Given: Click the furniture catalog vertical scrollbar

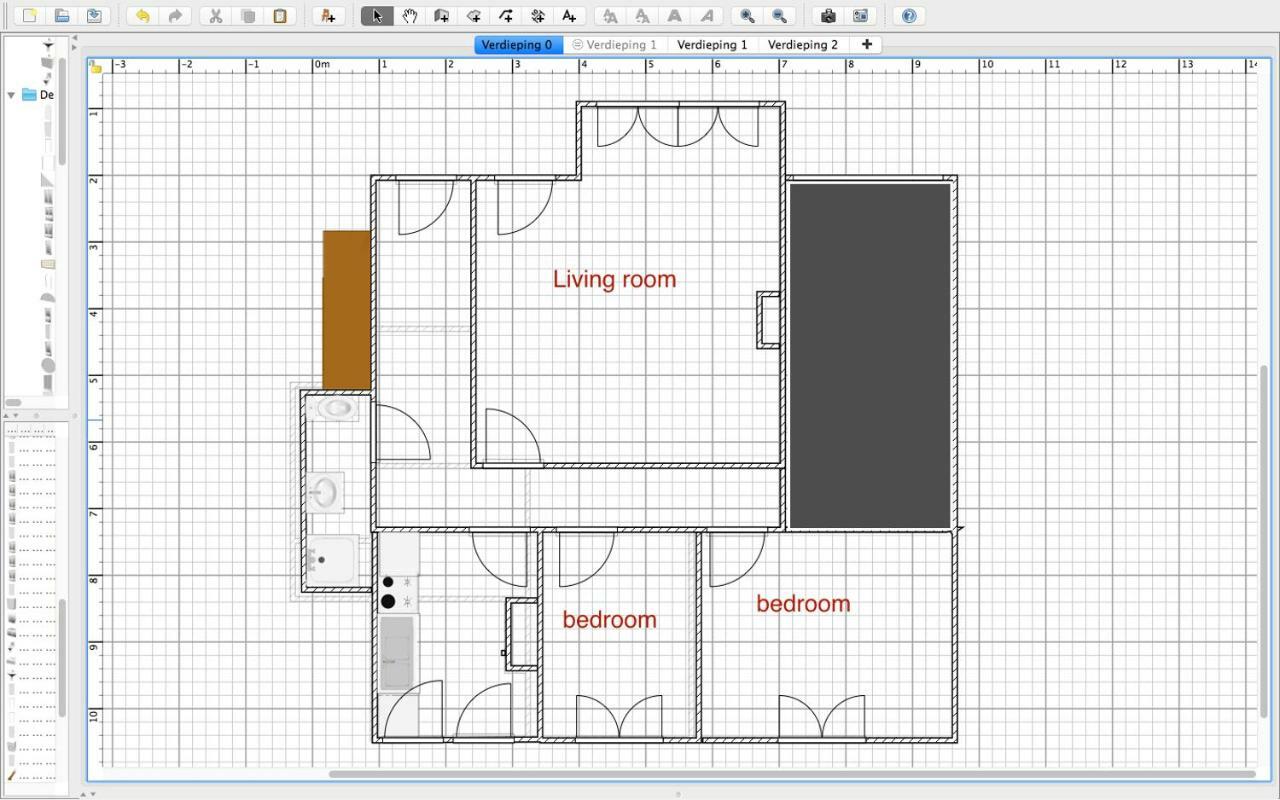Looking at the screenshot, I should tap(61, 110).
